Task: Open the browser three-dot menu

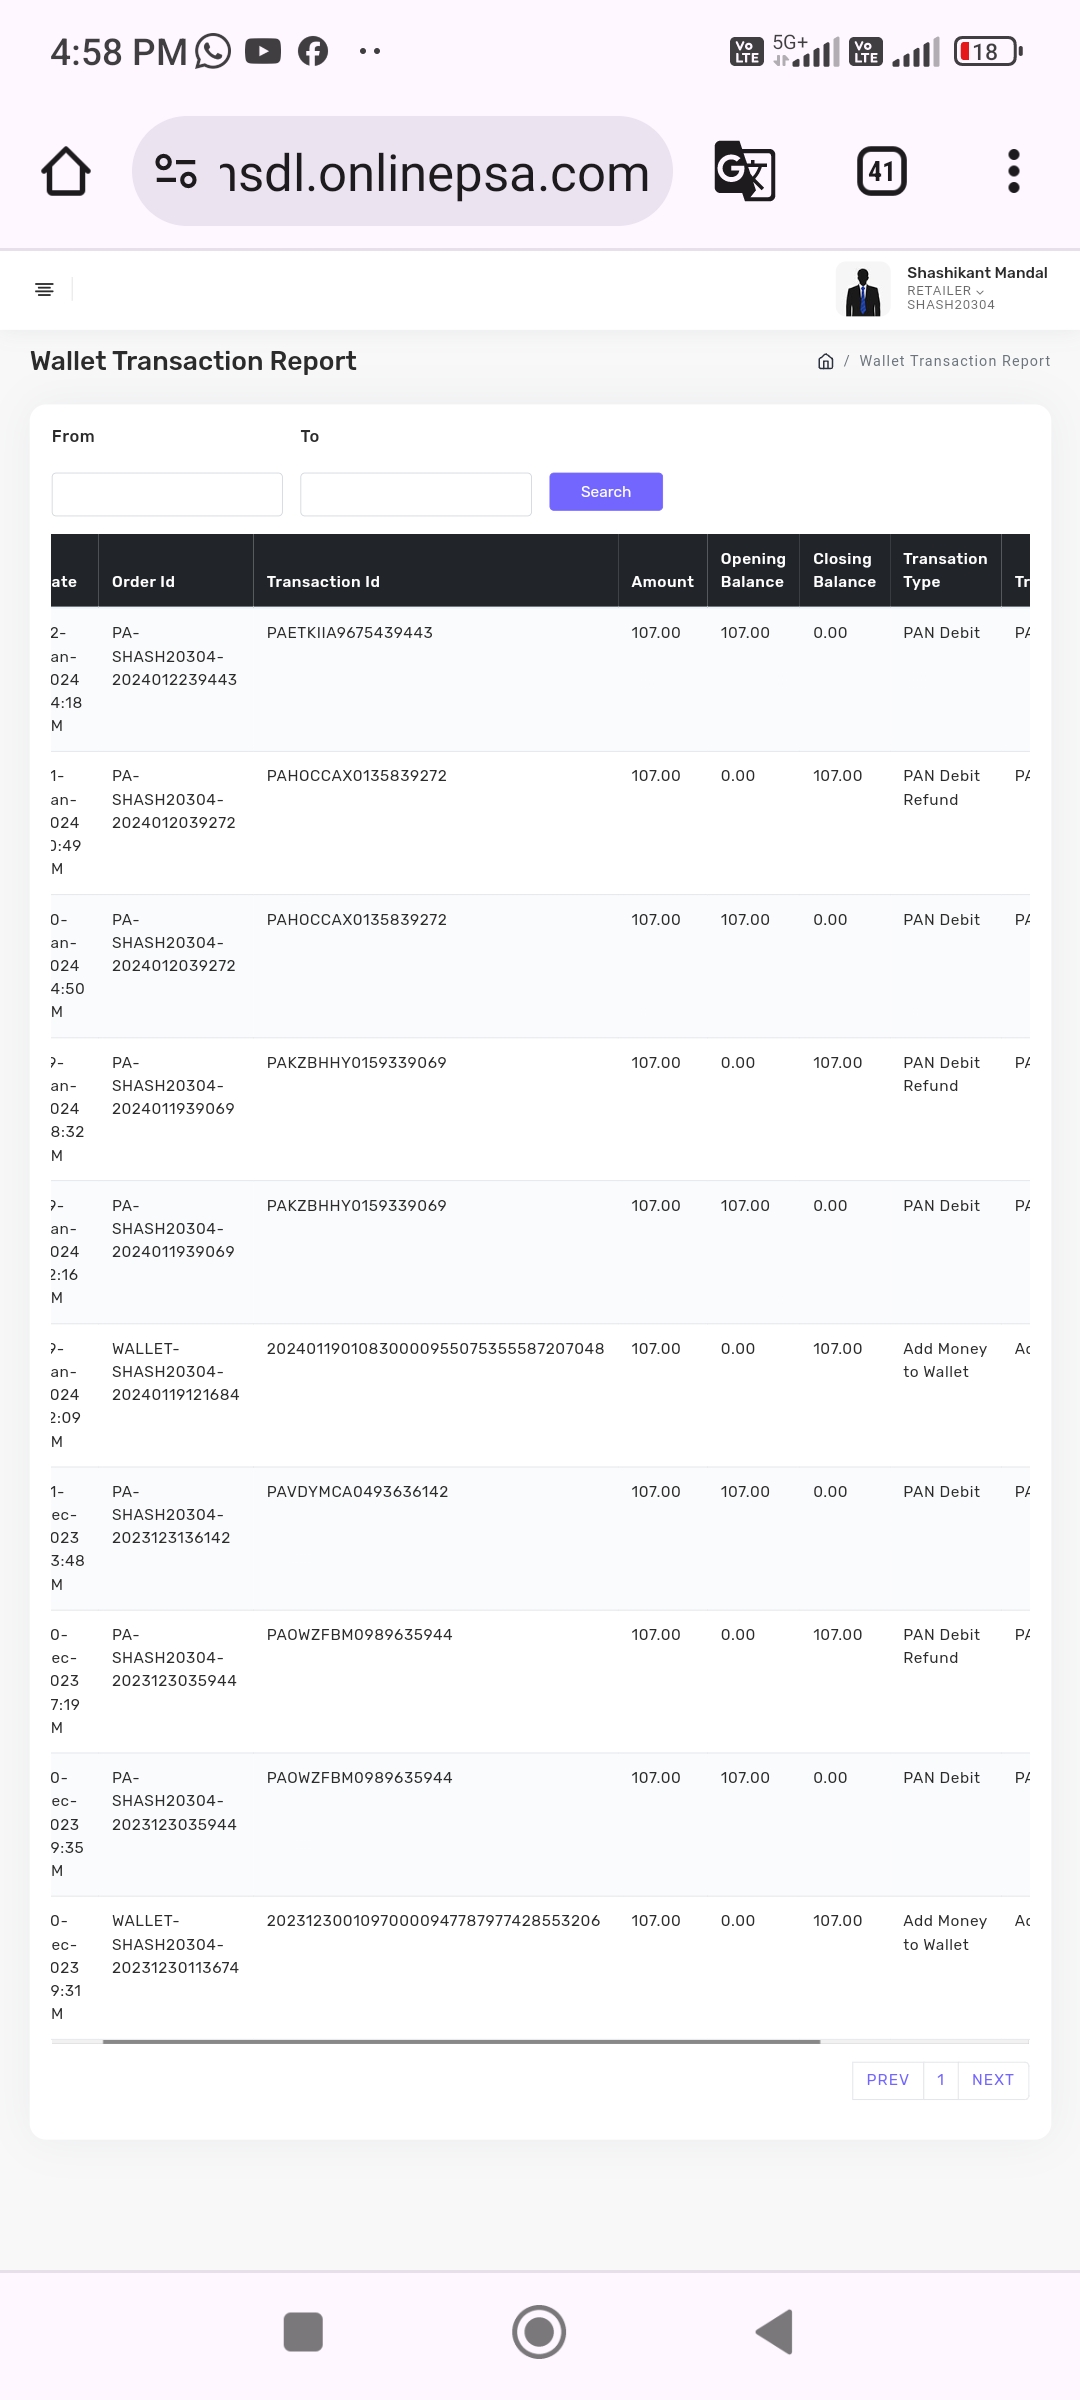Action: click(x=1013, y=172)
